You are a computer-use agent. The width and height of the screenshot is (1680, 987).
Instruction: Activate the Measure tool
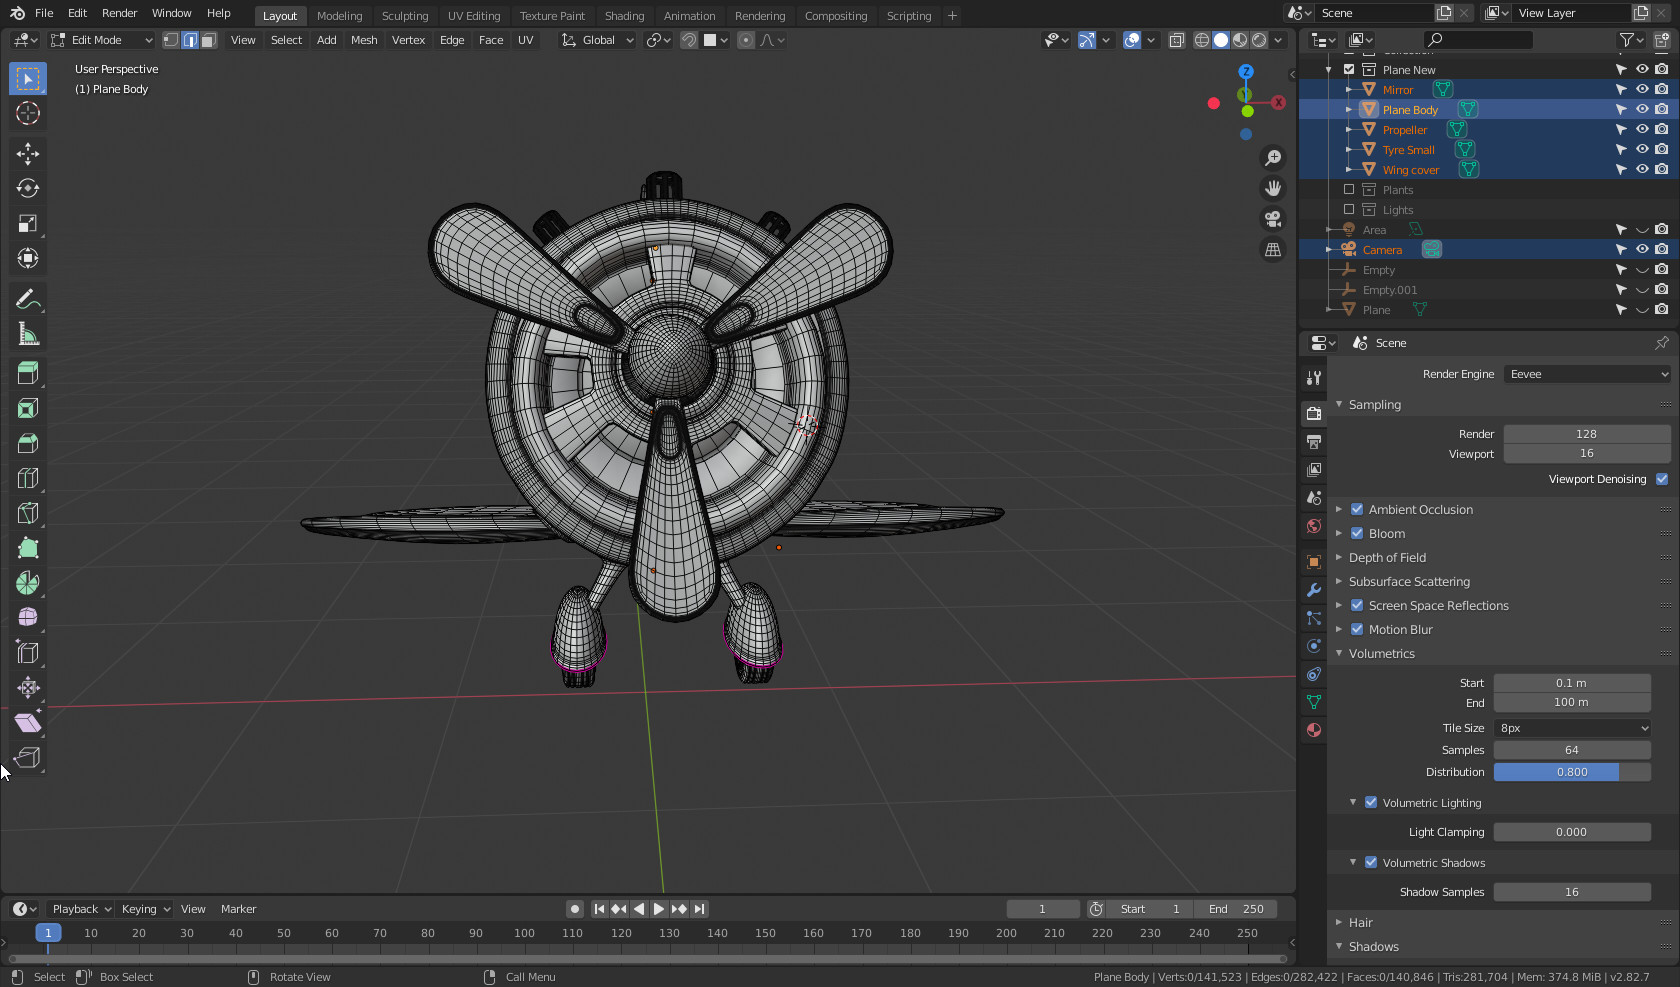point(27,333)
